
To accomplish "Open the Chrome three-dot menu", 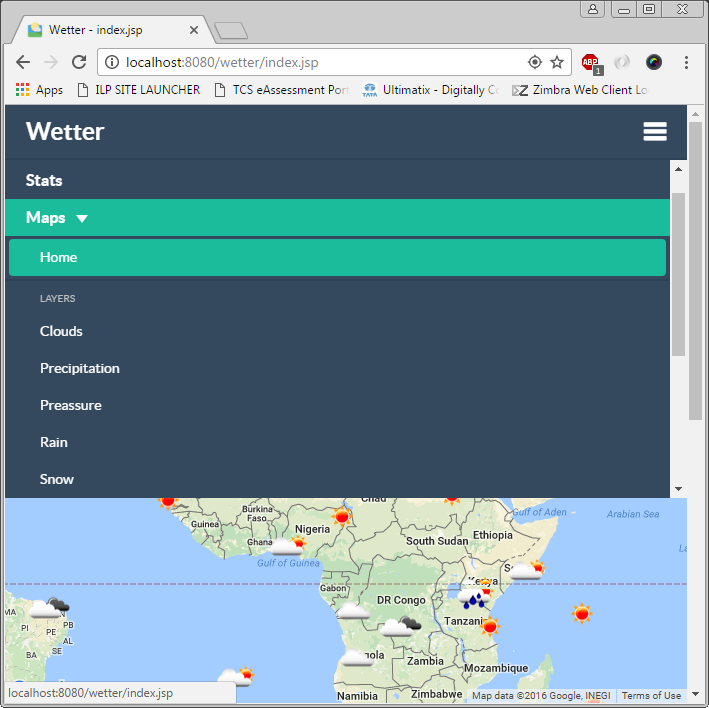I will pos(686,62).
